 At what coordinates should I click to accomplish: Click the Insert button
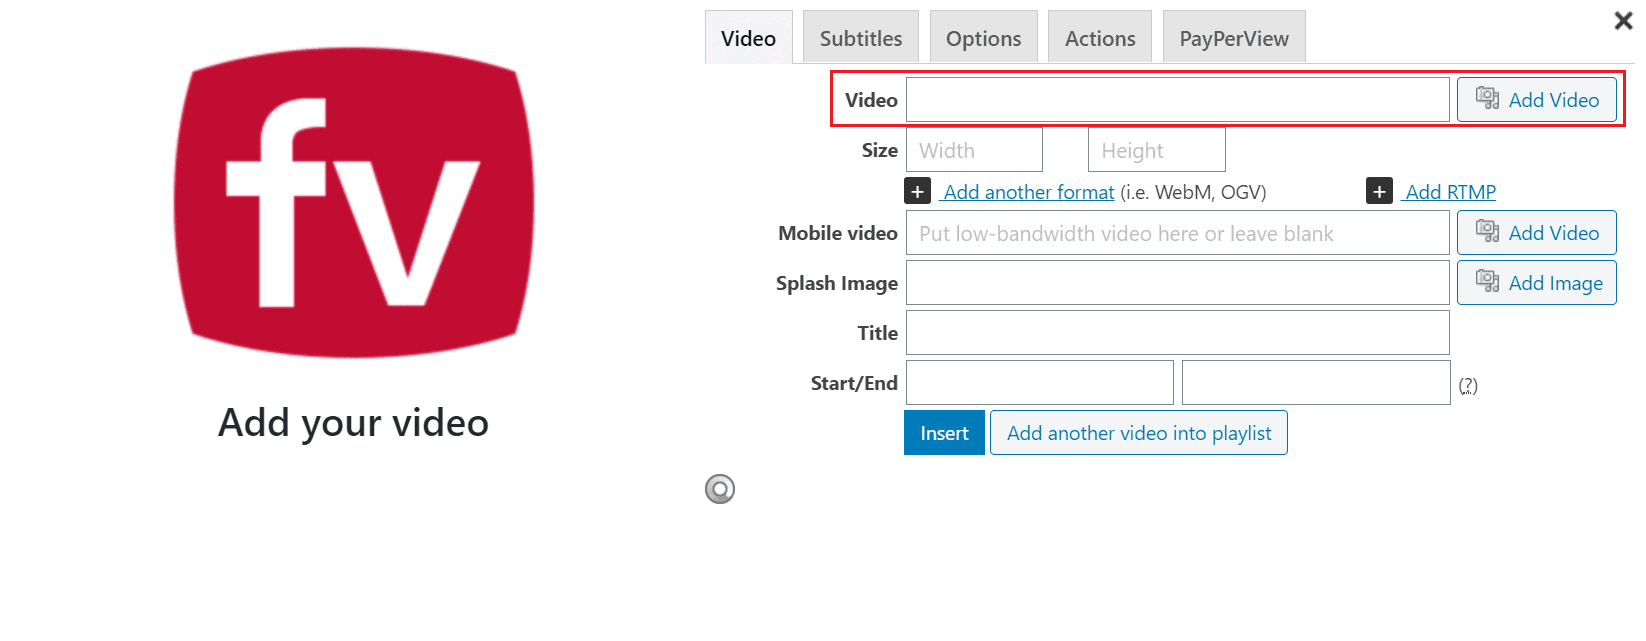click(x=944, y=433)
